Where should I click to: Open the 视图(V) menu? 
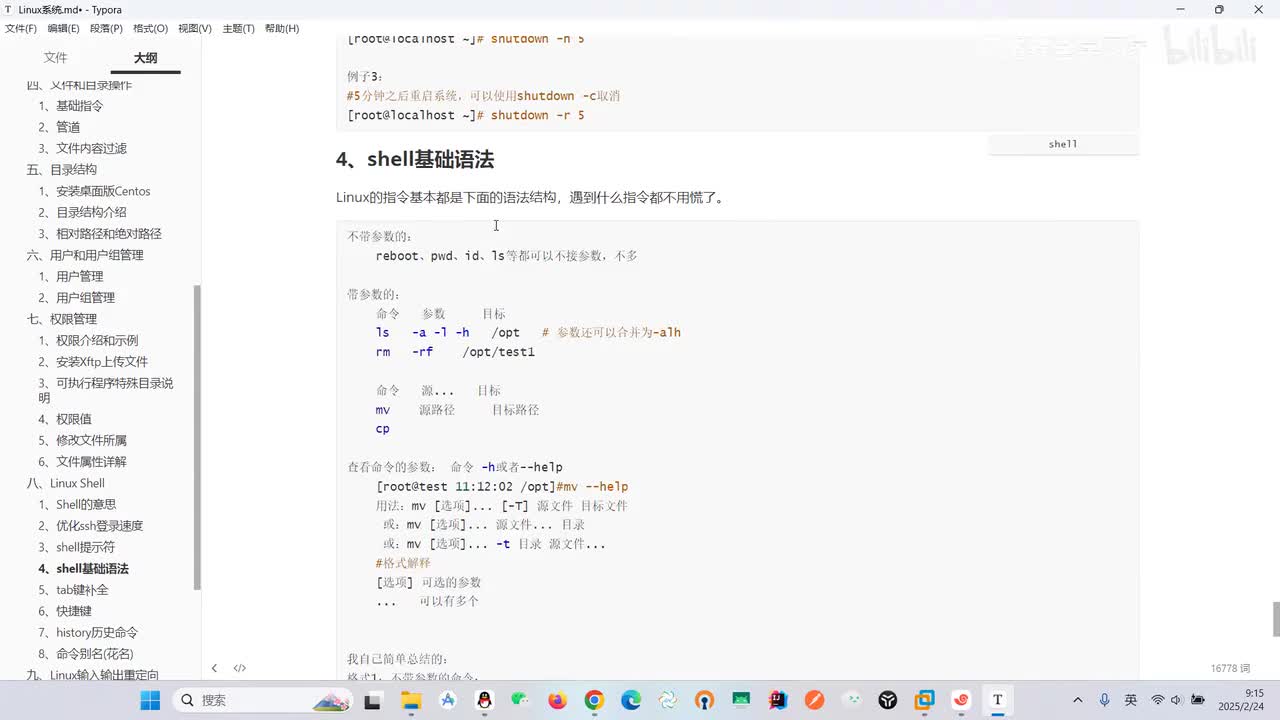click(195, 29)
